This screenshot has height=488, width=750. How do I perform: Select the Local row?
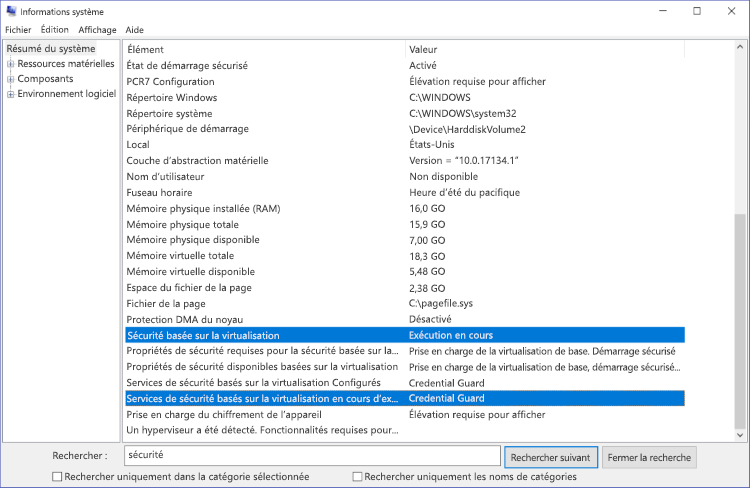click(405, 144)
